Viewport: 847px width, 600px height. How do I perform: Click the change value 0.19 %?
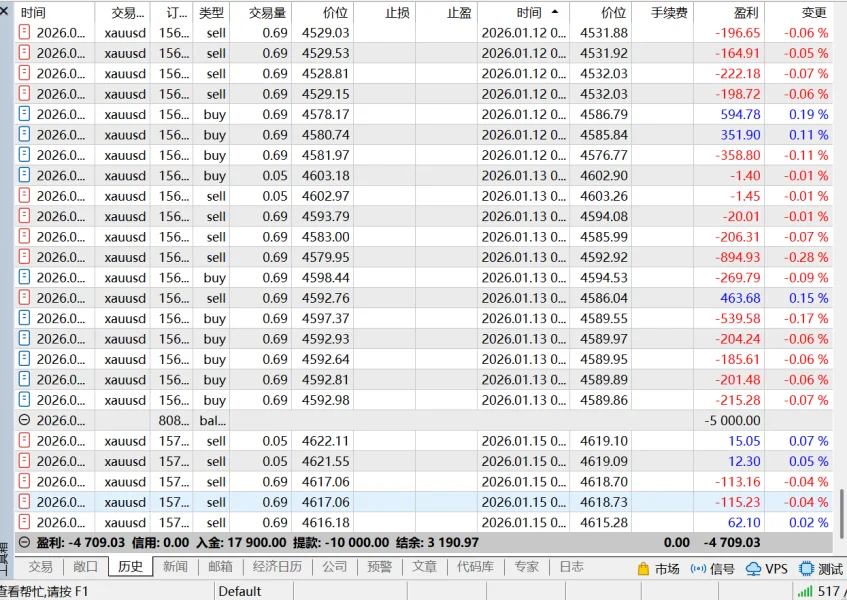(x=809, y=114)
